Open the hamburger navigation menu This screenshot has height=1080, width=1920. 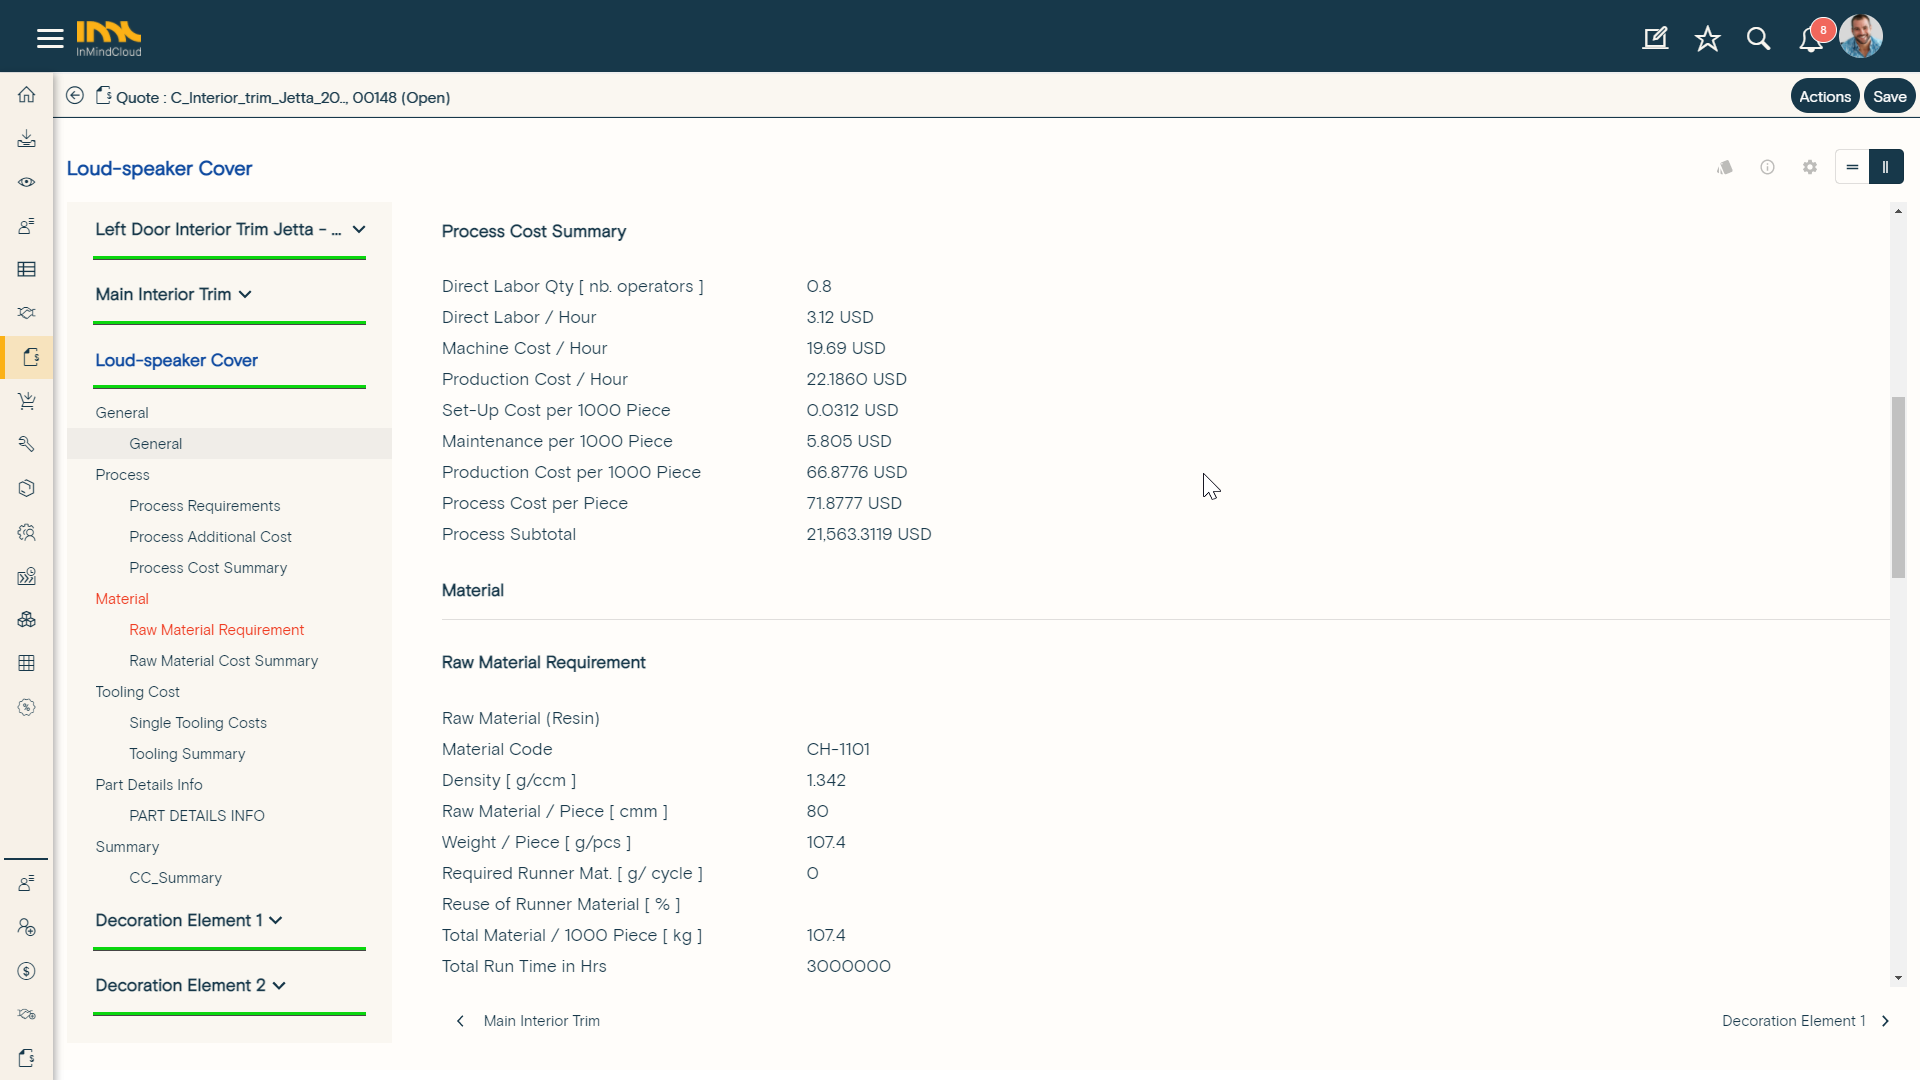pos(50,38)
